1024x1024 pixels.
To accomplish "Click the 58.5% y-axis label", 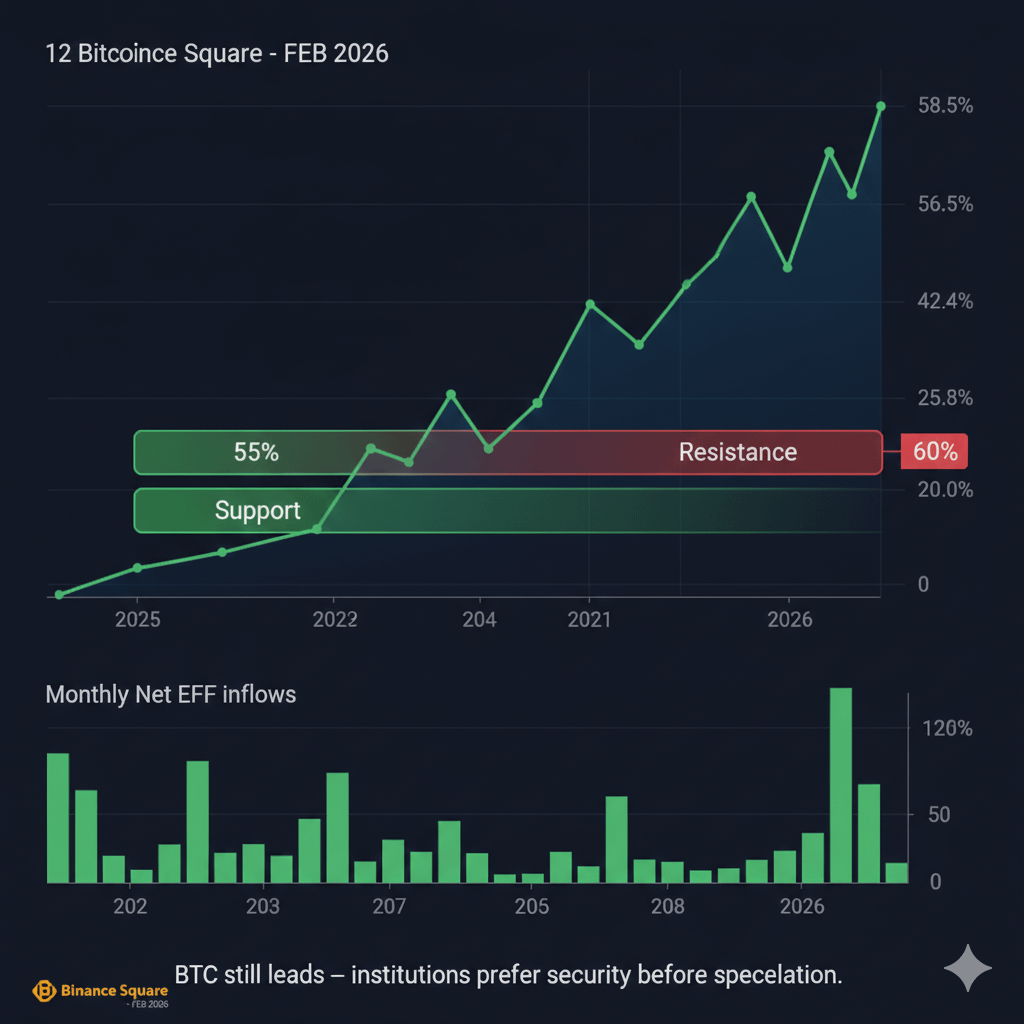I will coord(945,106).
